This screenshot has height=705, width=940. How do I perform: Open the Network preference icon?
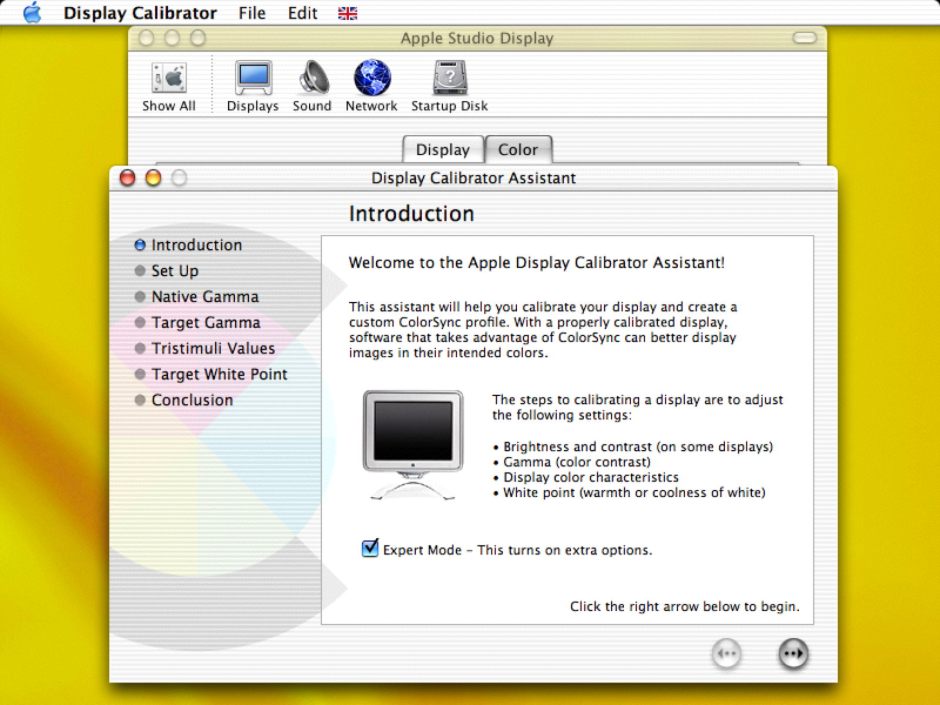[x=372, y=88]
